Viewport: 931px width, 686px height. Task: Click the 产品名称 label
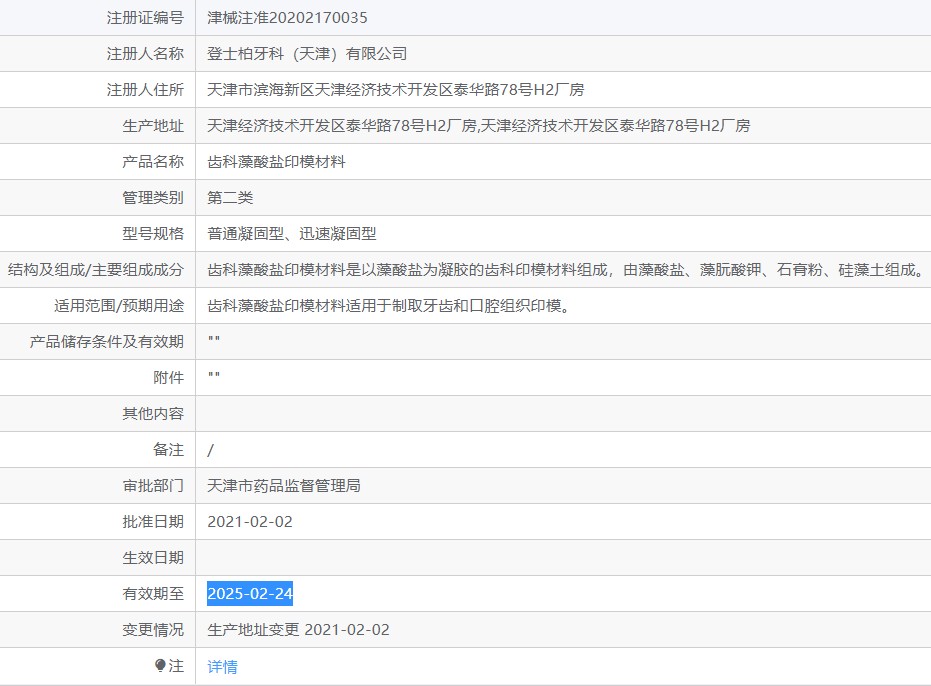click(x=153, y=162)
